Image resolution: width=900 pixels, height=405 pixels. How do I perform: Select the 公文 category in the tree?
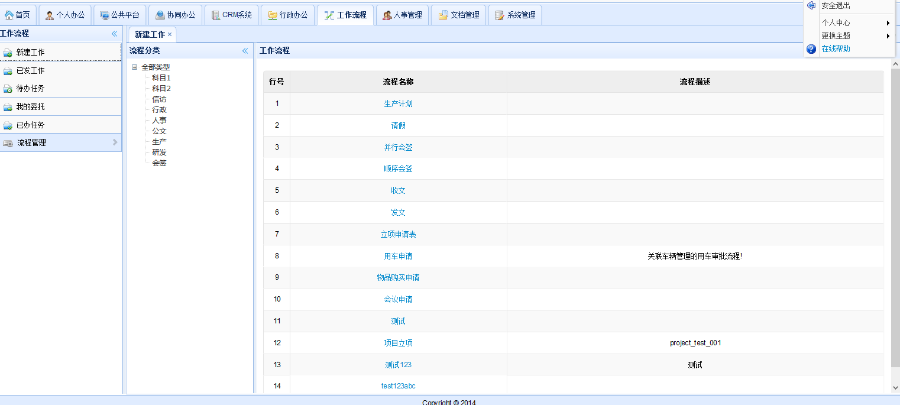(159, 131)
